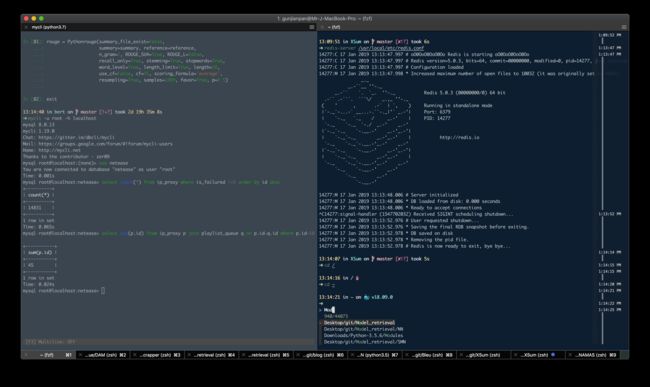Viewport: 650px width, 387px height.
Task: Select fzf result 'Downloads/Python-3.5.6/Modules'
Action: tap(364, 336)
